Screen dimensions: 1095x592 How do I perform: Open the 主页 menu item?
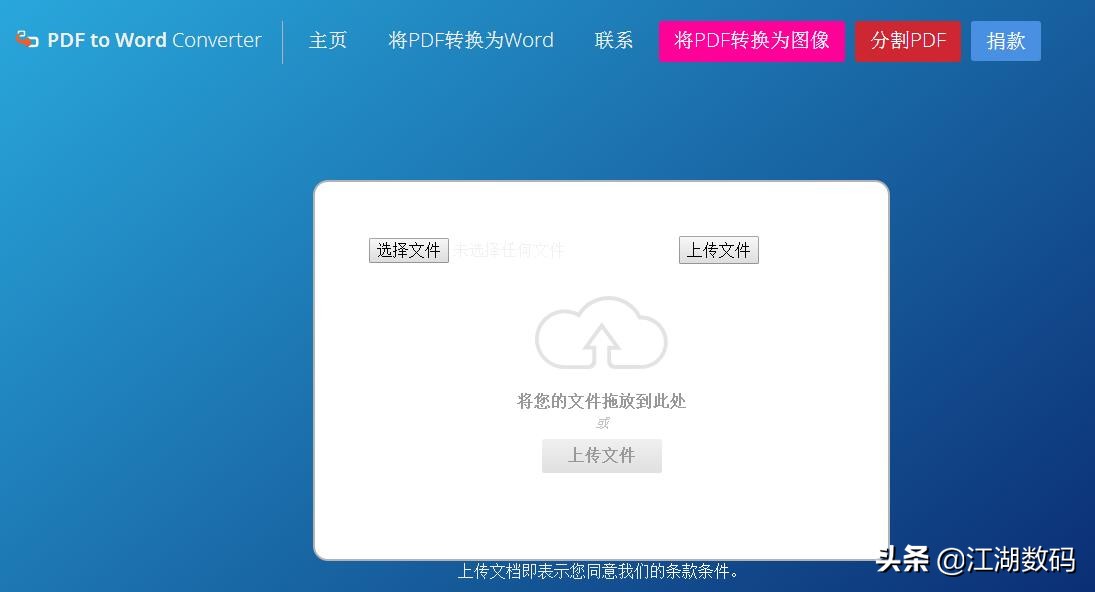click(x=328, y=40)
